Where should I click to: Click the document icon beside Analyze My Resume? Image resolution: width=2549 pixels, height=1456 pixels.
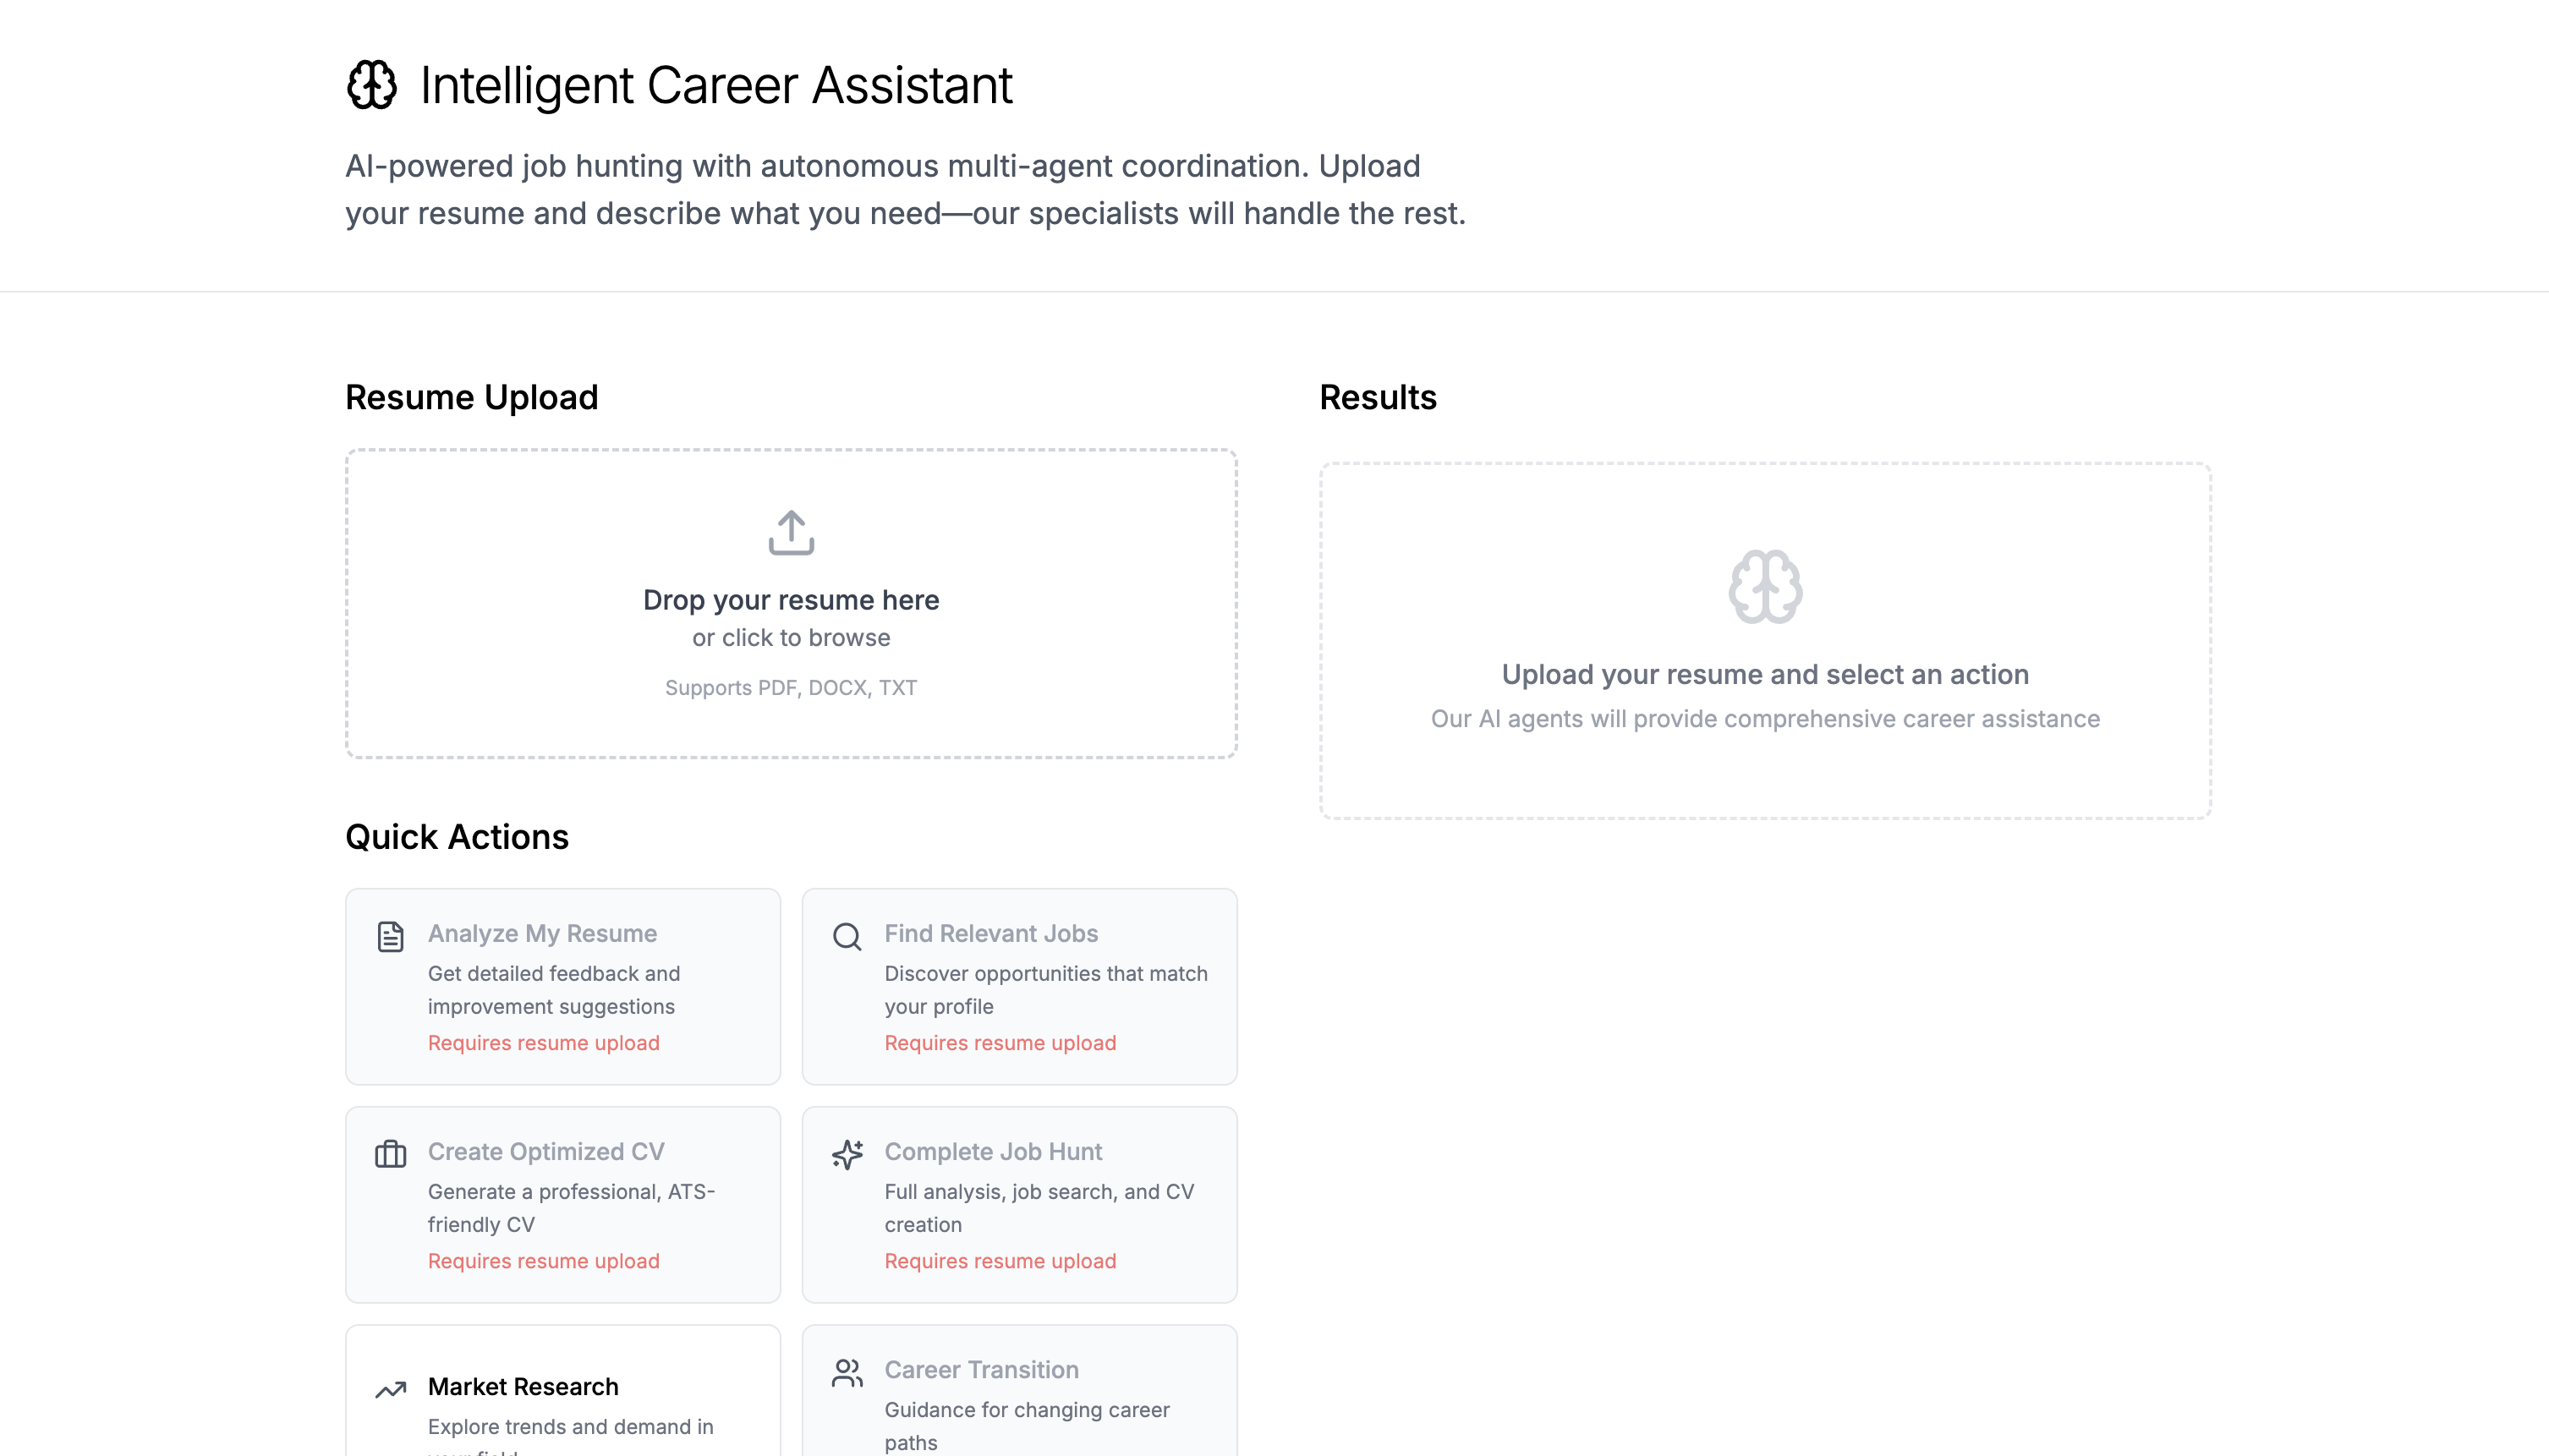coord(390,937)
